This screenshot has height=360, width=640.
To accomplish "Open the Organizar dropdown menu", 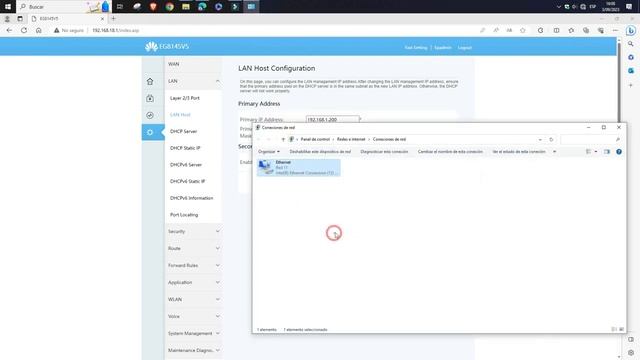I will click(269, 152).
